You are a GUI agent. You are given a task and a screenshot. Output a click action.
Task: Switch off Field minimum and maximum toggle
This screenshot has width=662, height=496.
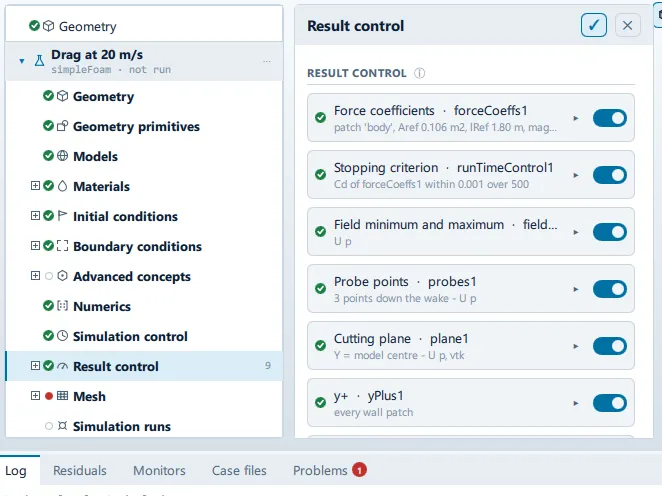click(610, 232)
